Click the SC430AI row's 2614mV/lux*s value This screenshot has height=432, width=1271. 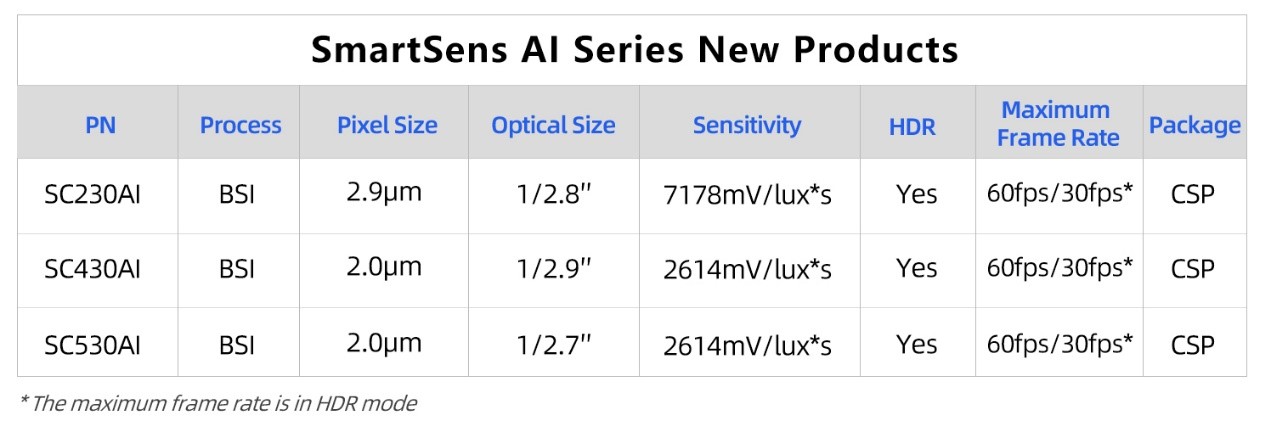747,269
